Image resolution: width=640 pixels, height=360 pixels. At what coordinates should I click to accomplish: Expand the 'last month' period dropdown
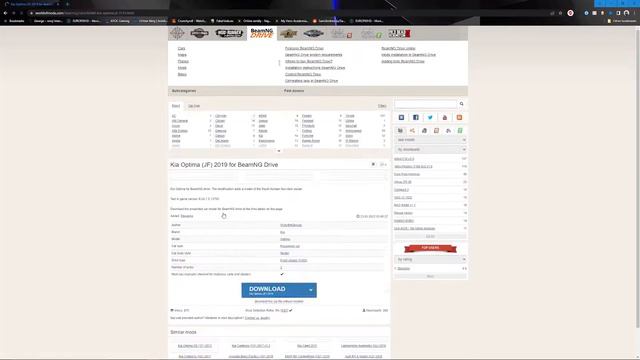430,140
